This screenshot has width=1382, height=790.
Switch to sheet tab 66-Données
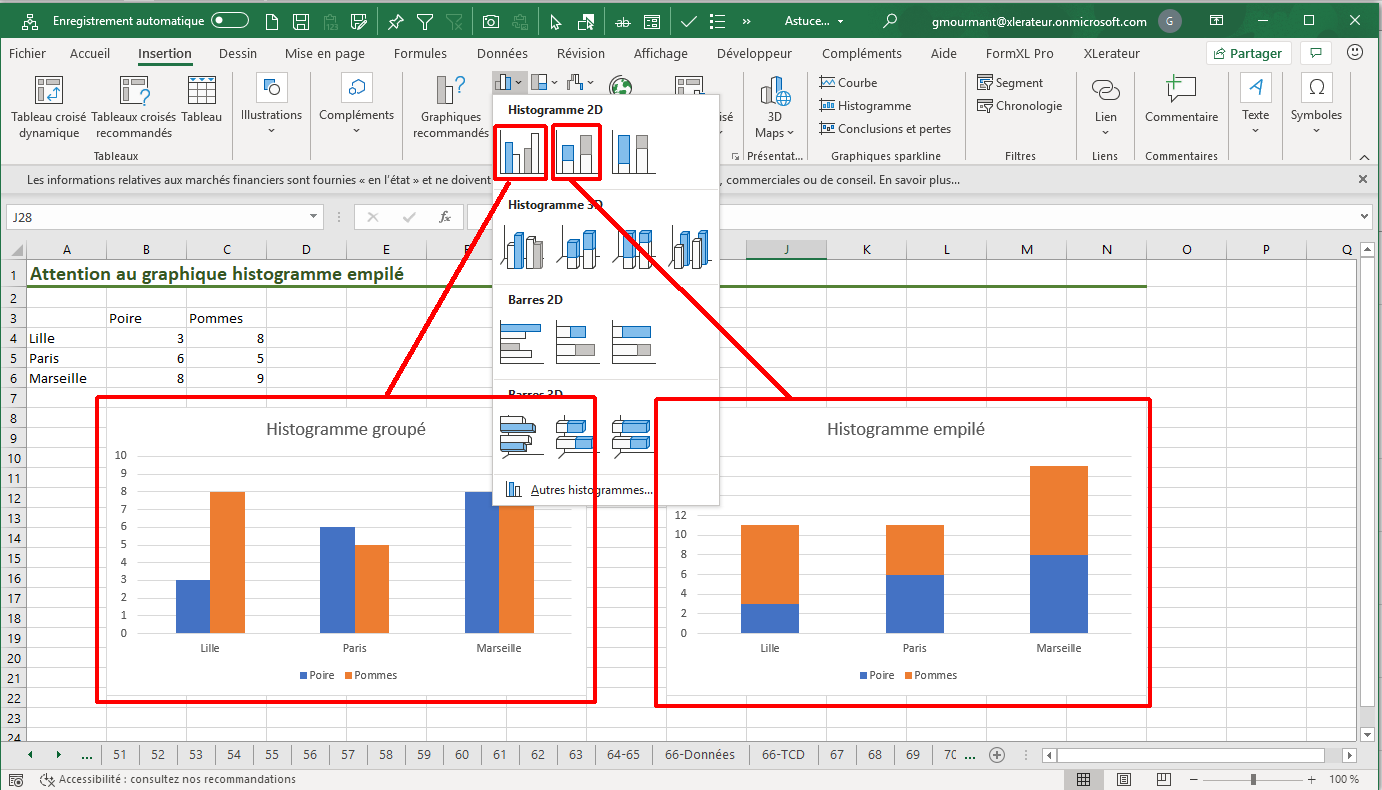(x=699, y=755)
